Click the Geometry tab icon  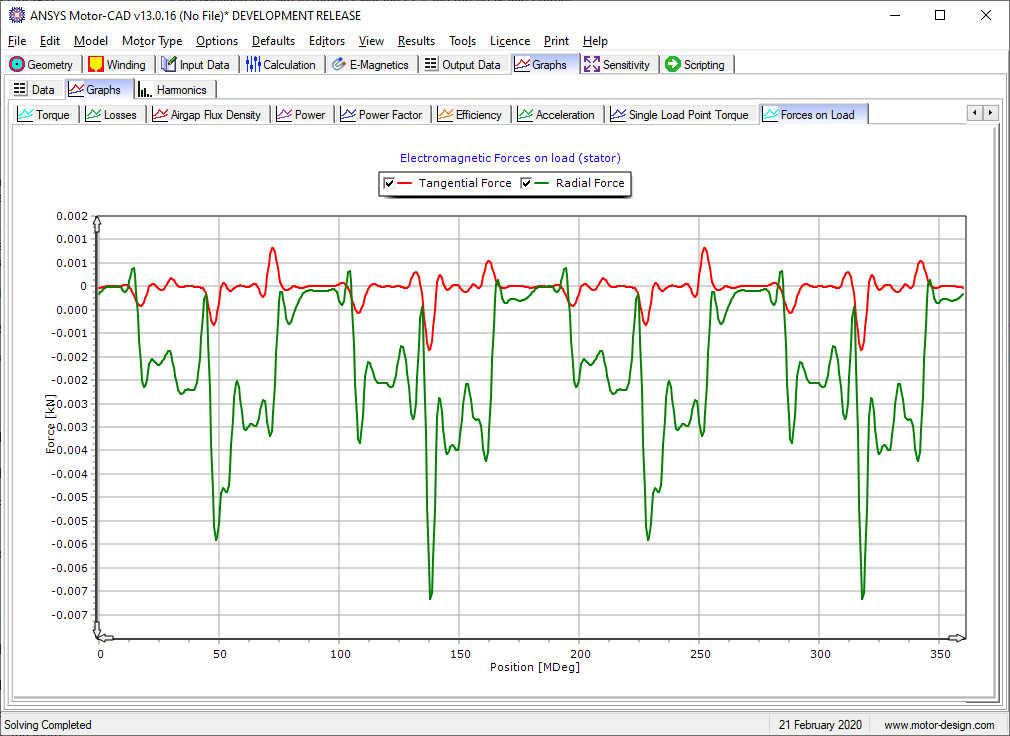tap(17, 64)
